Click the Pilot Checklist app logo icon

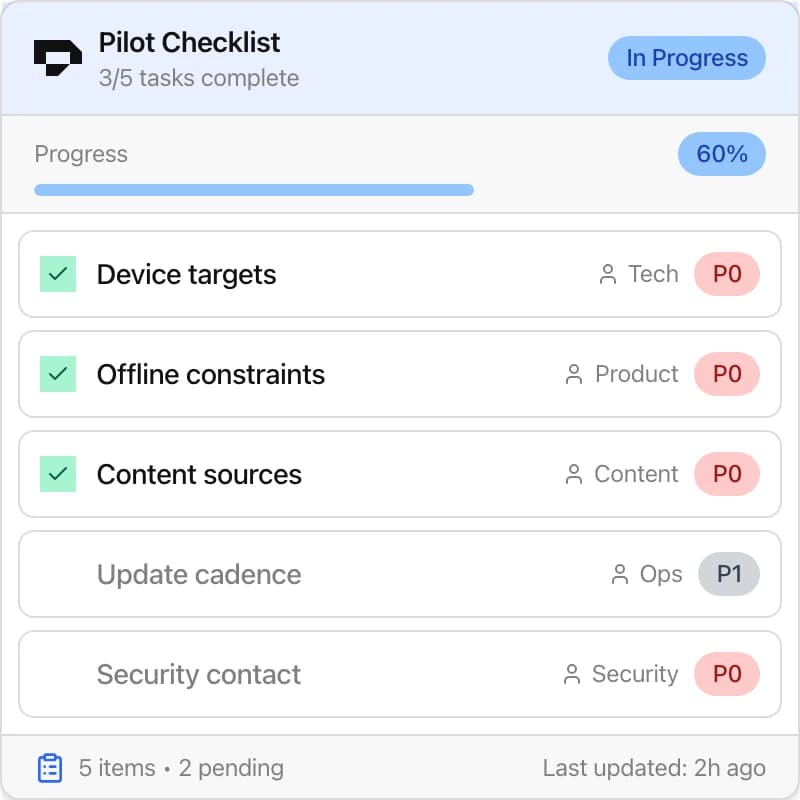coord(57,56)
